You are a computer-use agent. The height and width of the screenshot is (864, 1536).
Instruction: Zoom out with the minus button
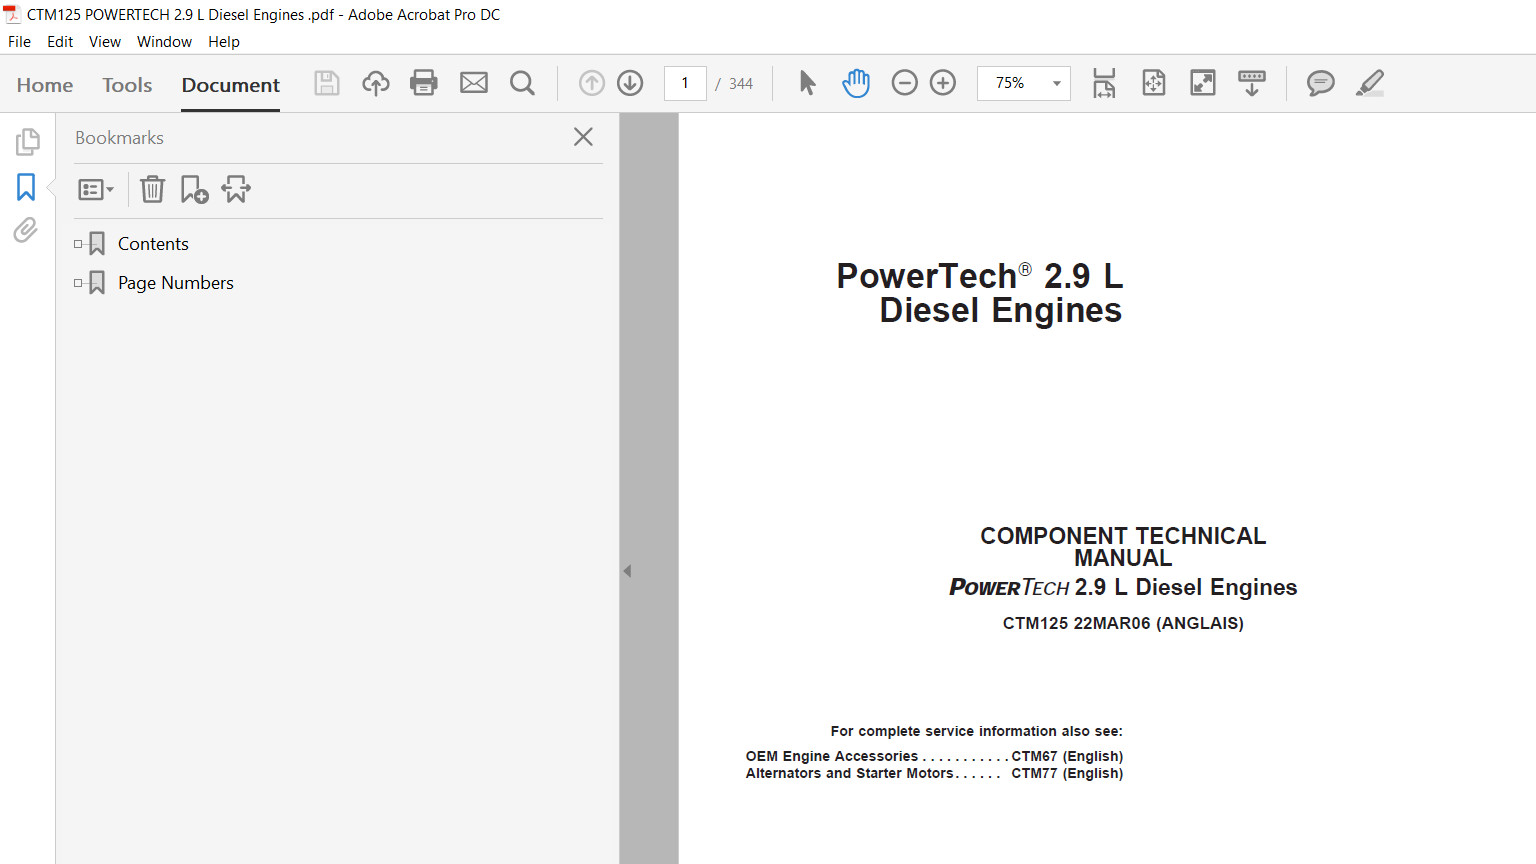(x=904, y=83)
